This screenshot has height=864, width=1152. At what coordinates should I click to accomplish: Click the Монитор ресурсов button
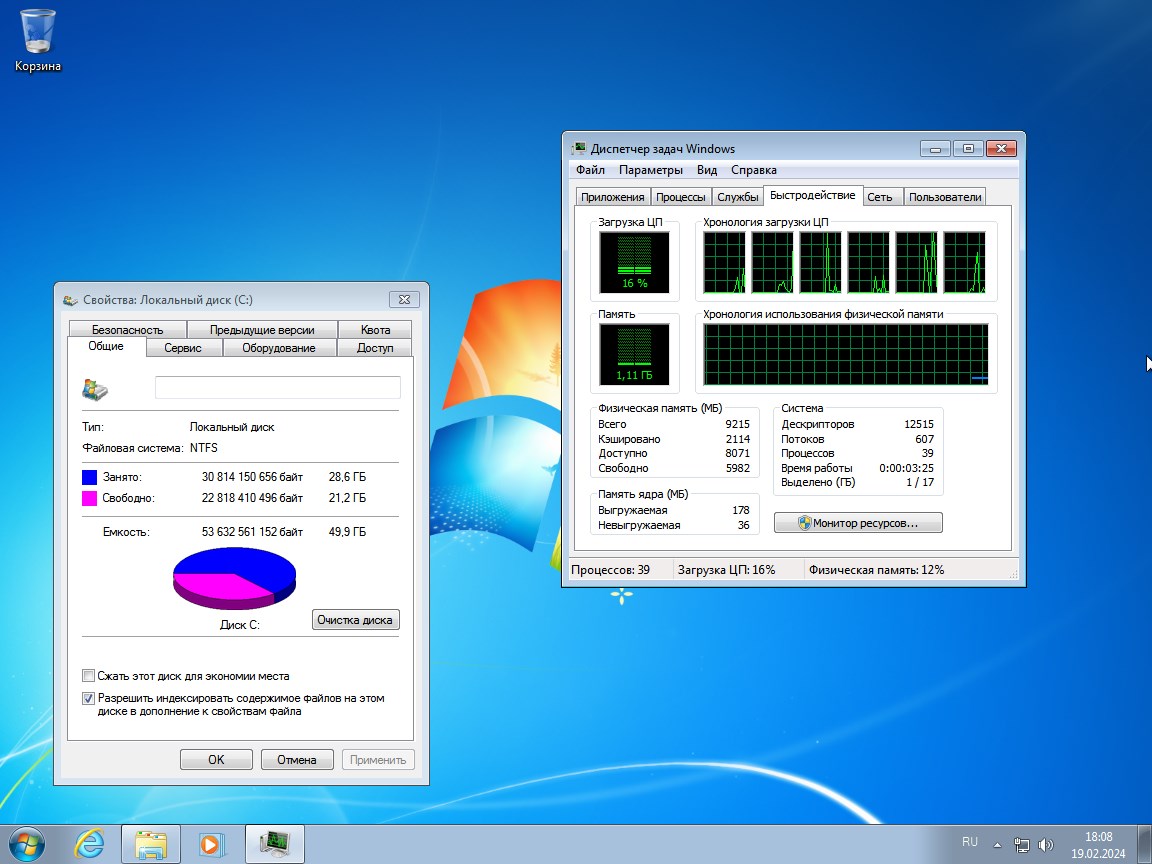coord(858,522)
